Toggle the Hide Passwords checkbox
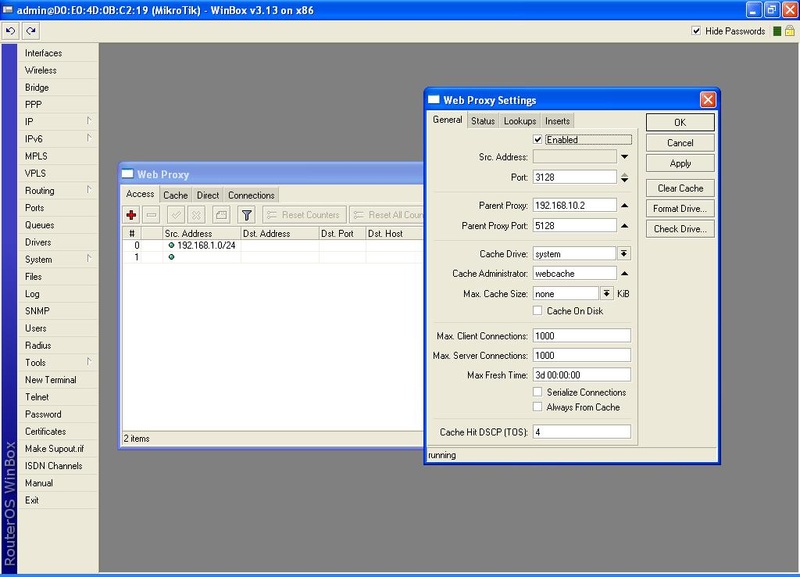Image resolution: width=800 pixels, height=577 pixels. coord(697,31)
